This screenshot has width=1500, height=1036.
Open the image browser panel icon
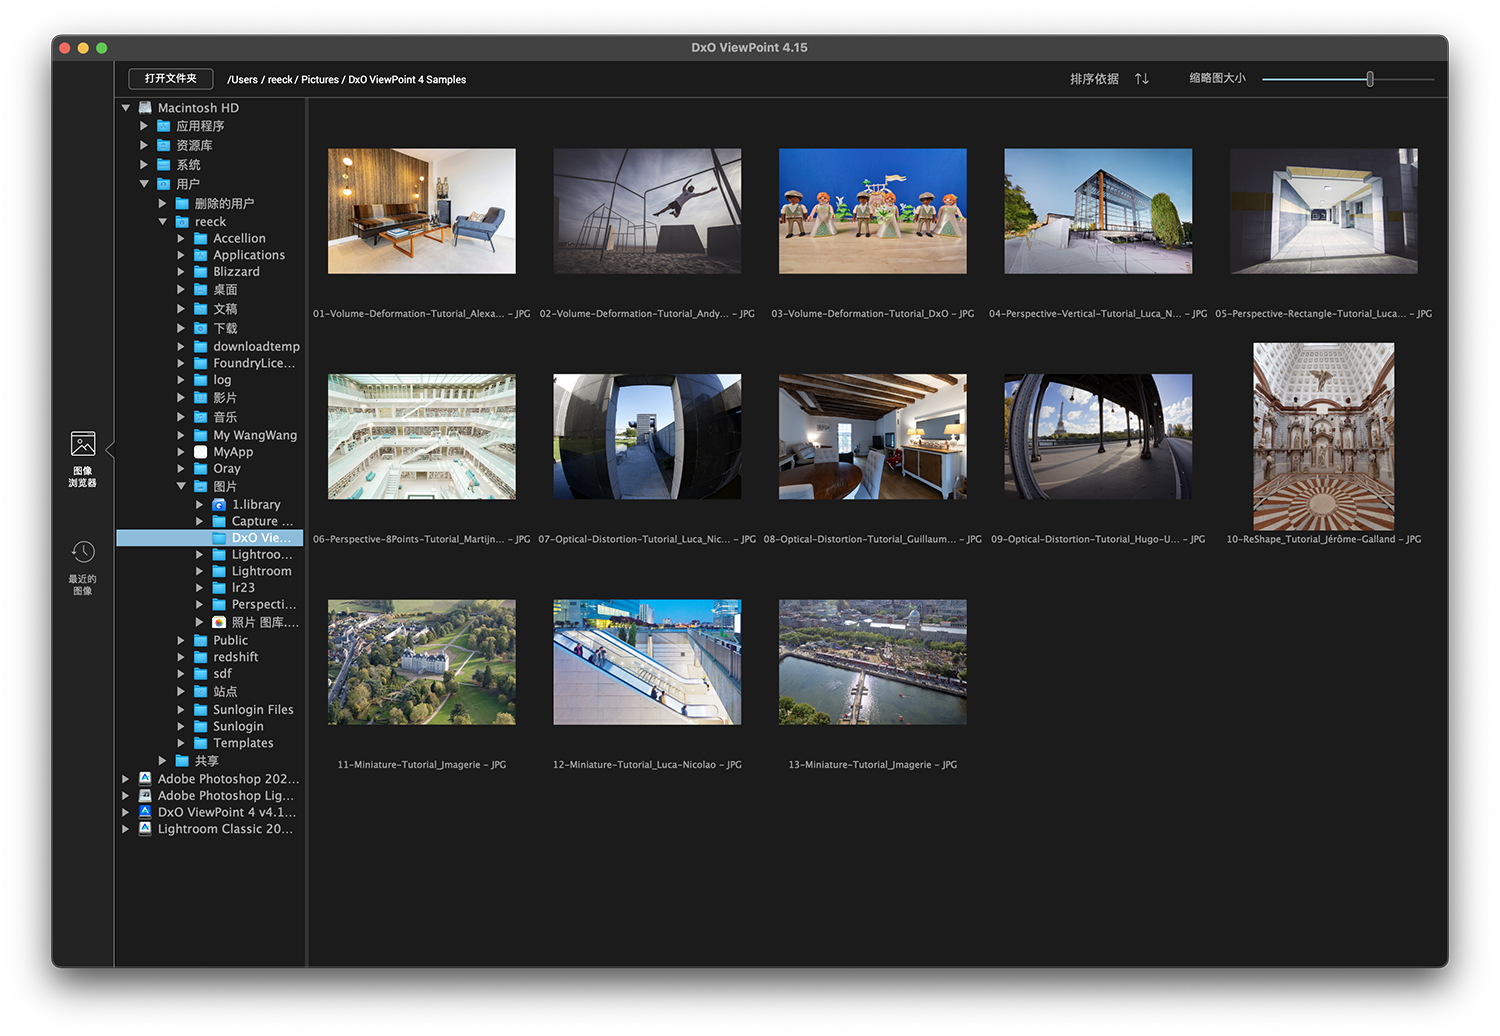[x=83, y=445]
